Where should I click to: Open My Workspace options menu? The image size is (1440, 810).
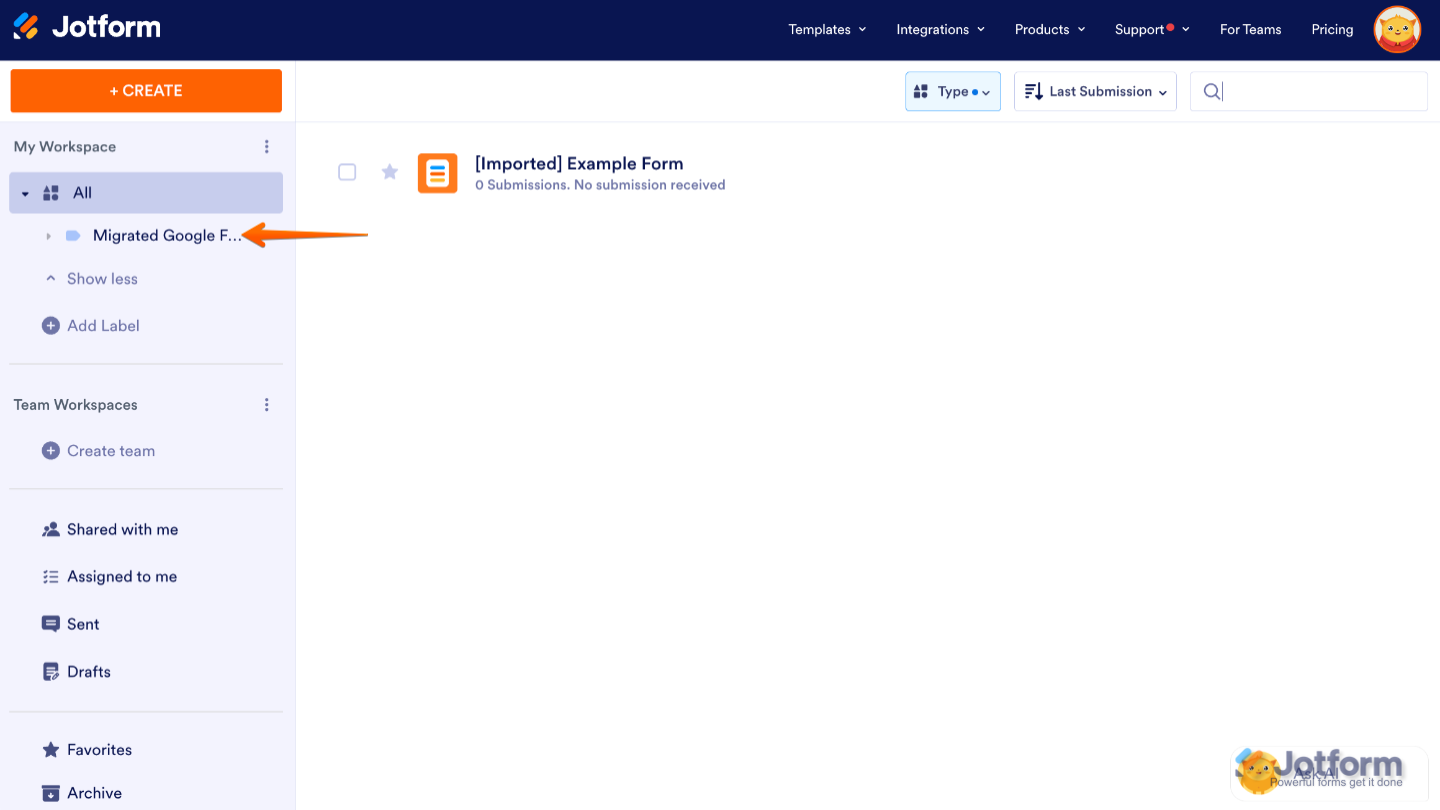267,147
